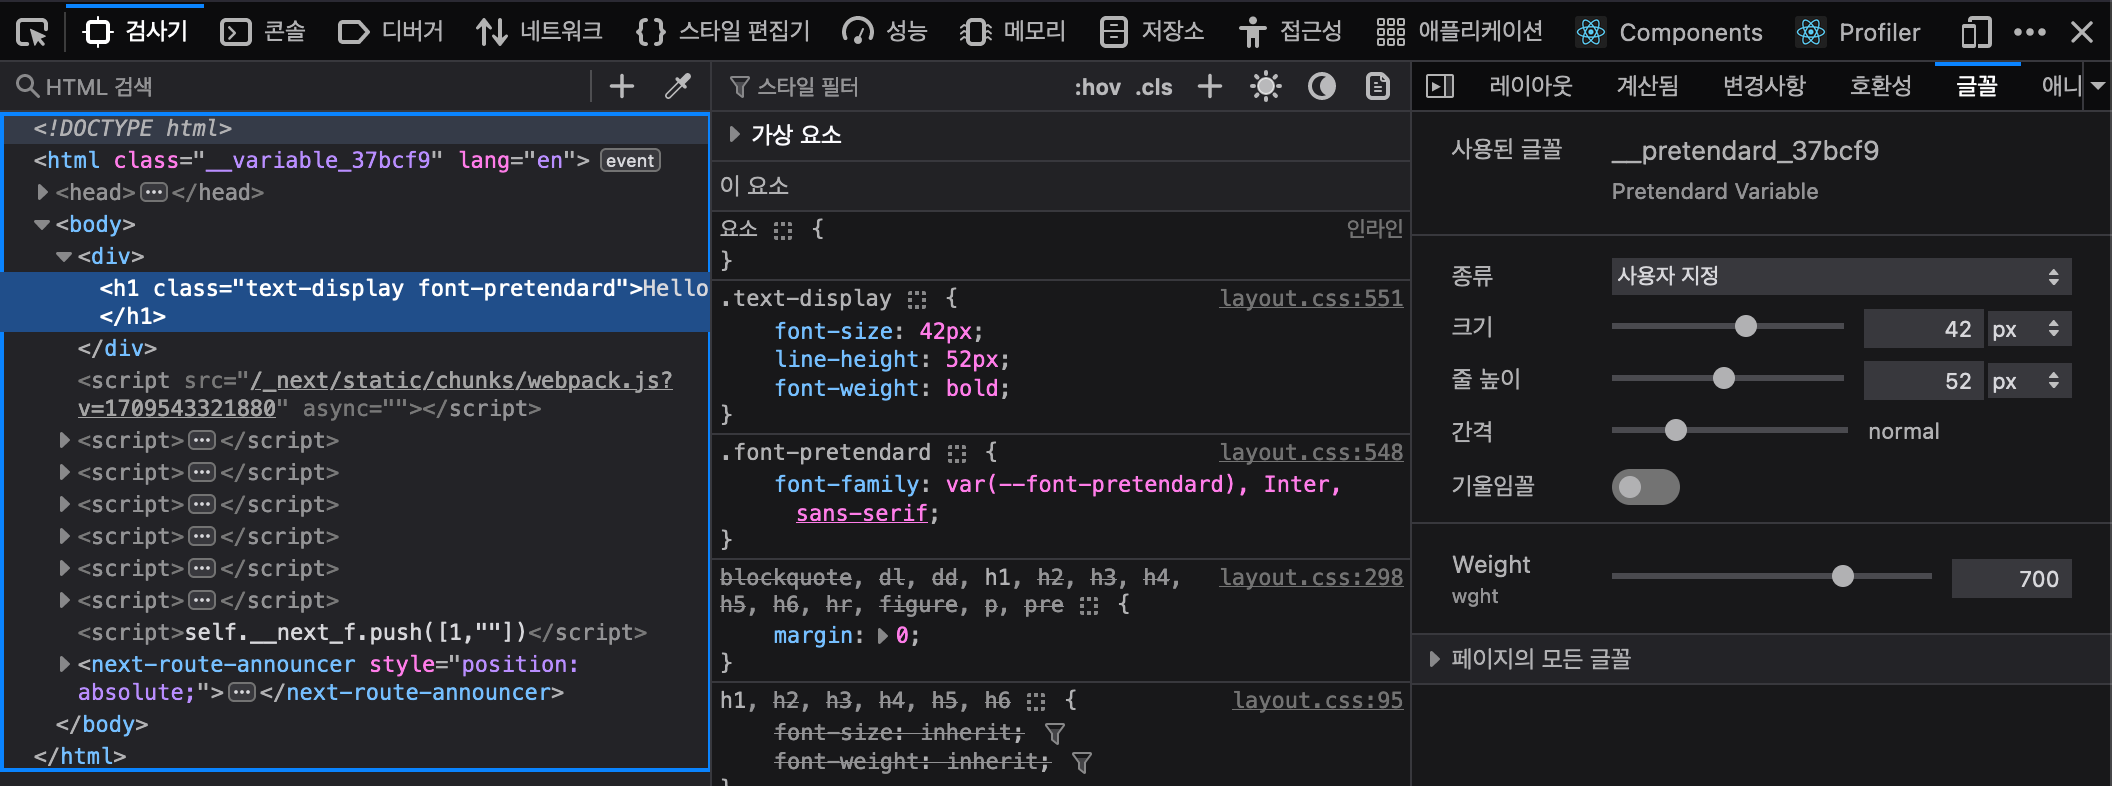Image resolution: width=2112 pixels, height=786 pixels.
Task: Open the 메모리 tab
Action: pos(1013,32)
